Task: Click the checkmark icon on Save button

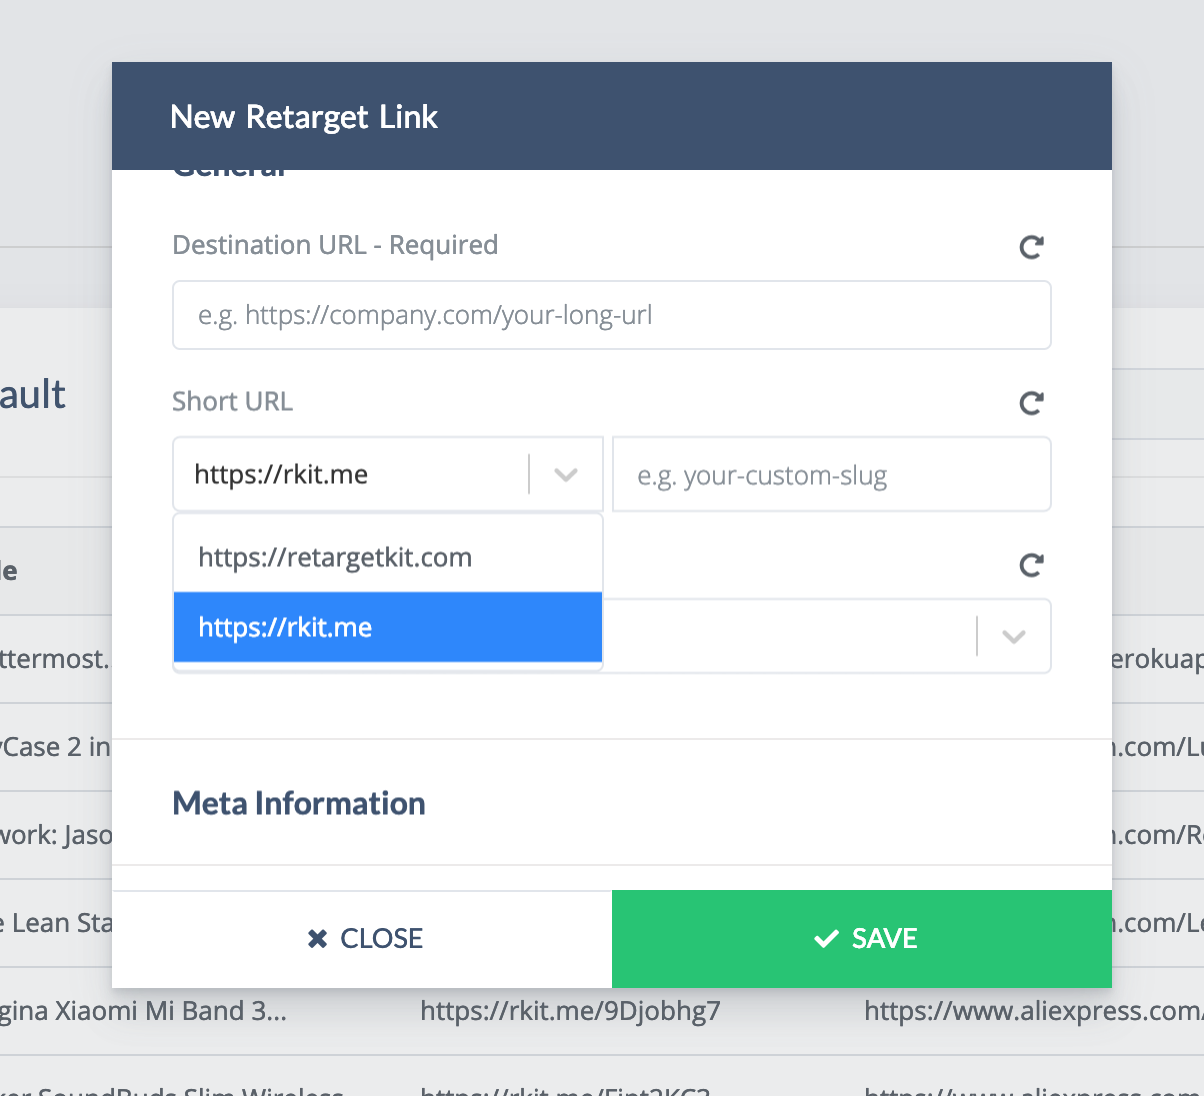Action: pos(826,939)
